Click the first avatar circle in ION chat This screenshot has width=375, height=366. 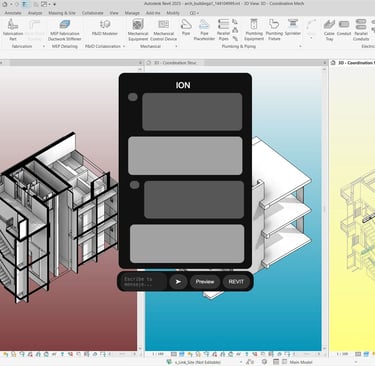pyautogui.click(x=133, y=97)
